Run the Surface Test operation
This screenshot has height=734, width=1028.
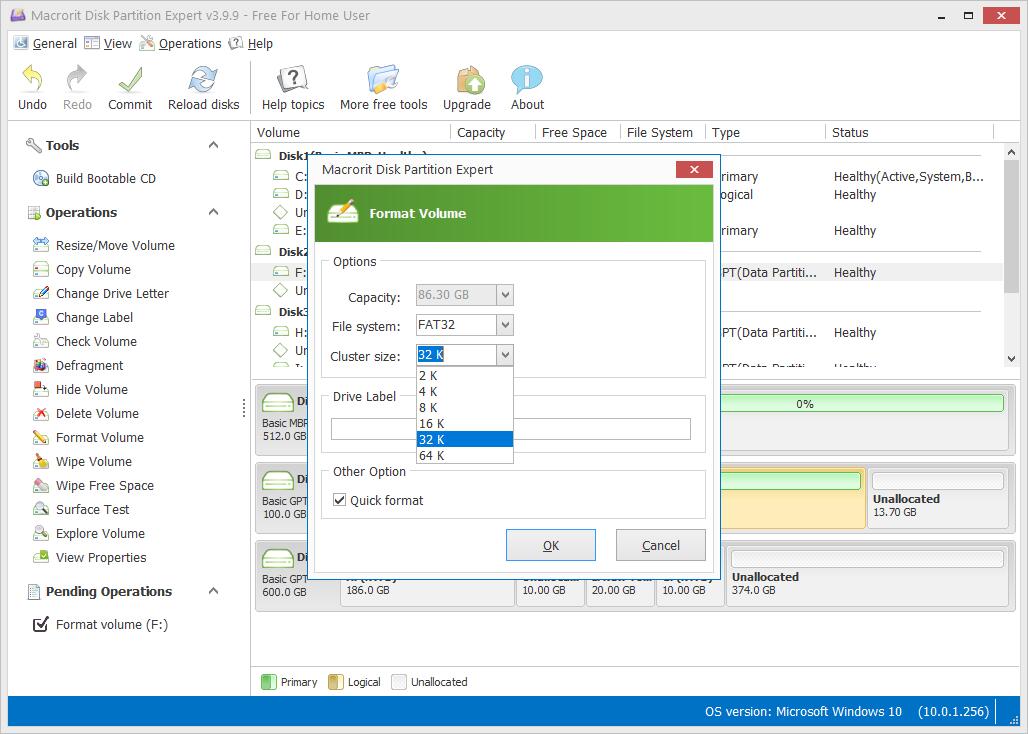point(92,510)
